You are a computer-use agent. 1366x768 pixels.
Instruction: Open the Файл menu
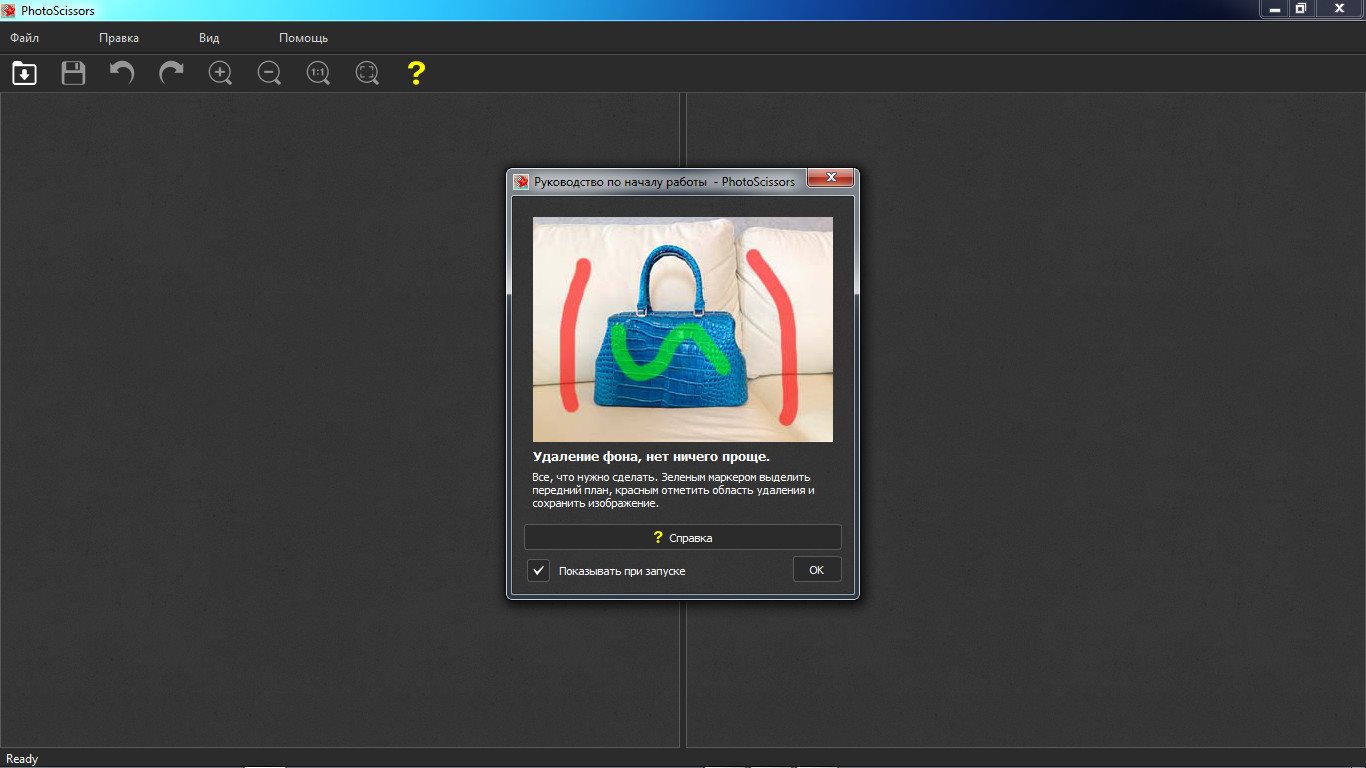pyautogui.click(x=25, y=38)
